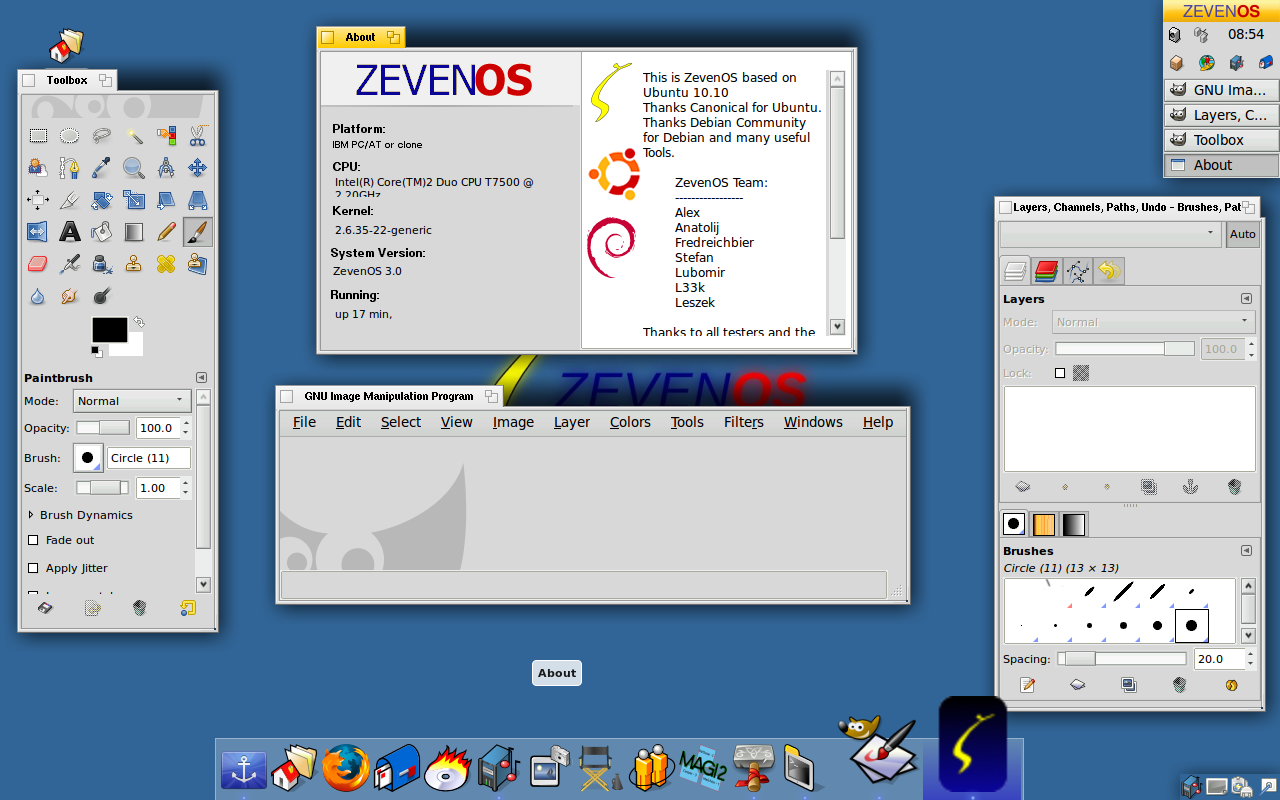Click the brush Spacing slider

point(1122,659)
